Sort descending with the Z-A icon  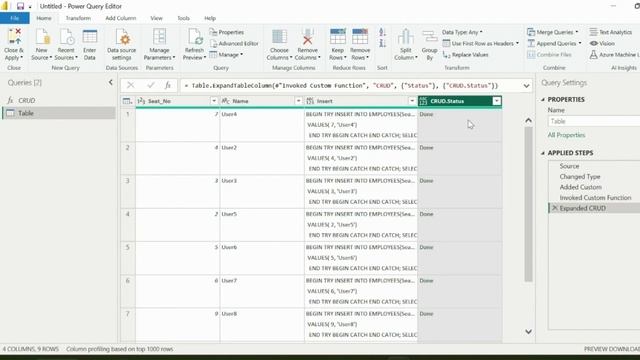pyautogui.click(x=382, y=43)
